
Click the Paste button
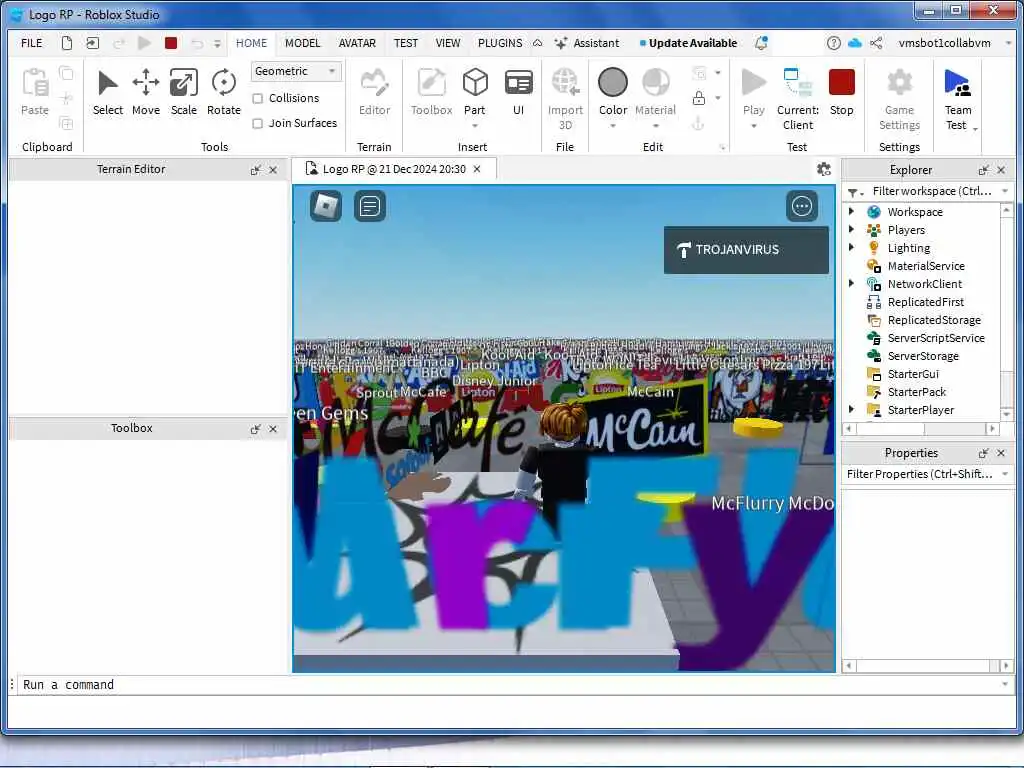35,93
